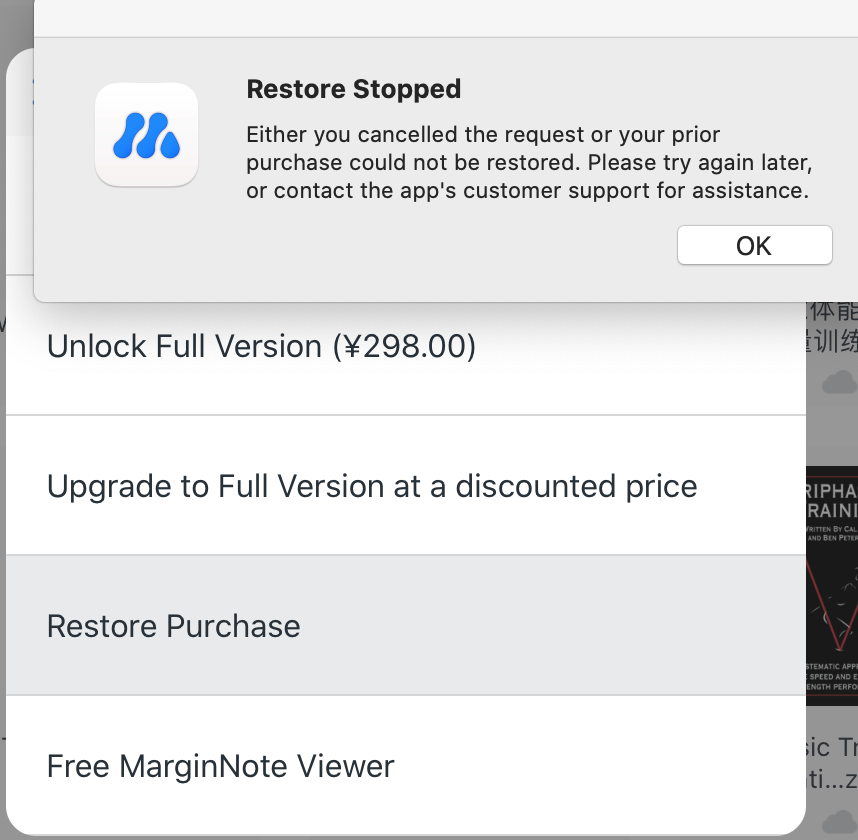Select Free MarginNote Viewer option

405,766
